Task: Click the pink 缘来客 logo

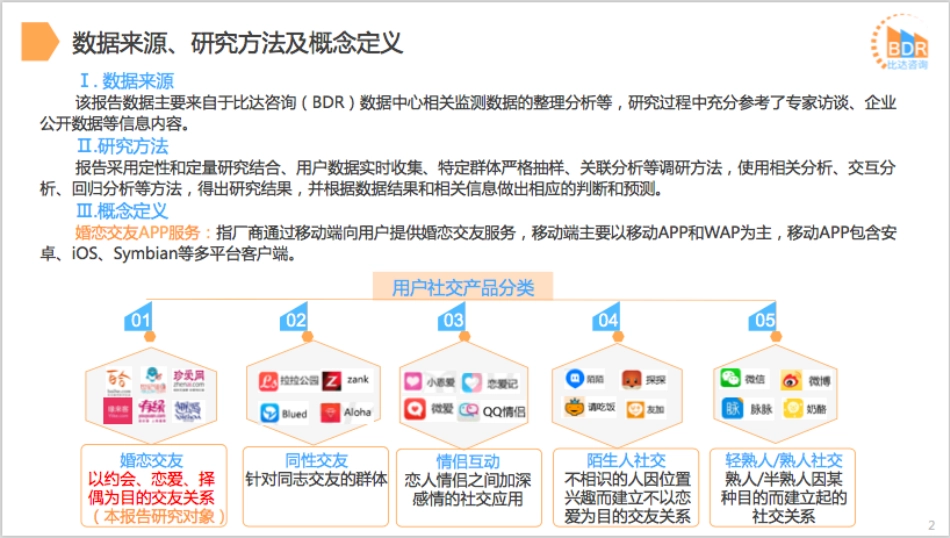Action: 118,411
